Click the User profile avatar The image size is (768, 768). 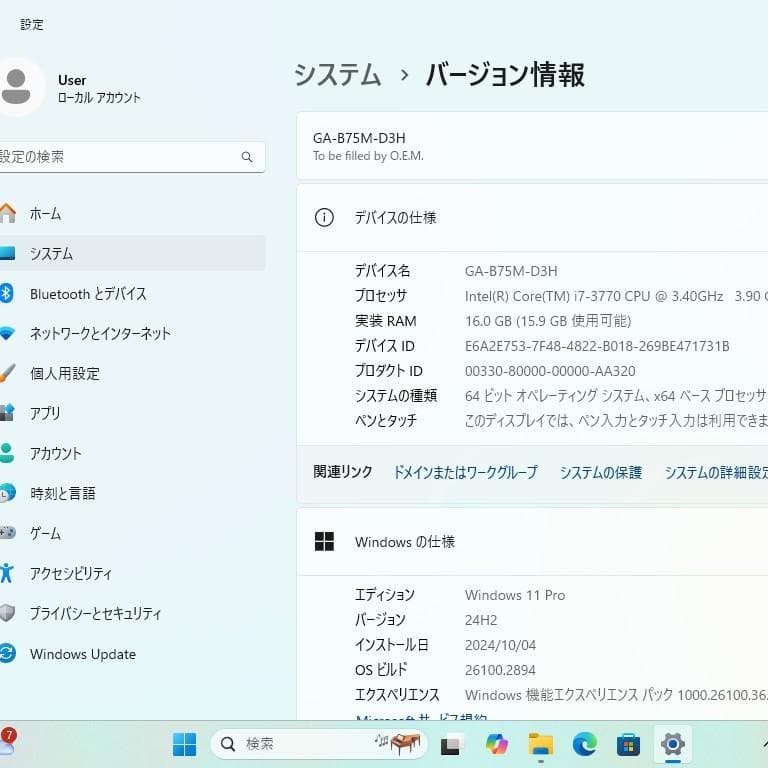pos(17,87)
